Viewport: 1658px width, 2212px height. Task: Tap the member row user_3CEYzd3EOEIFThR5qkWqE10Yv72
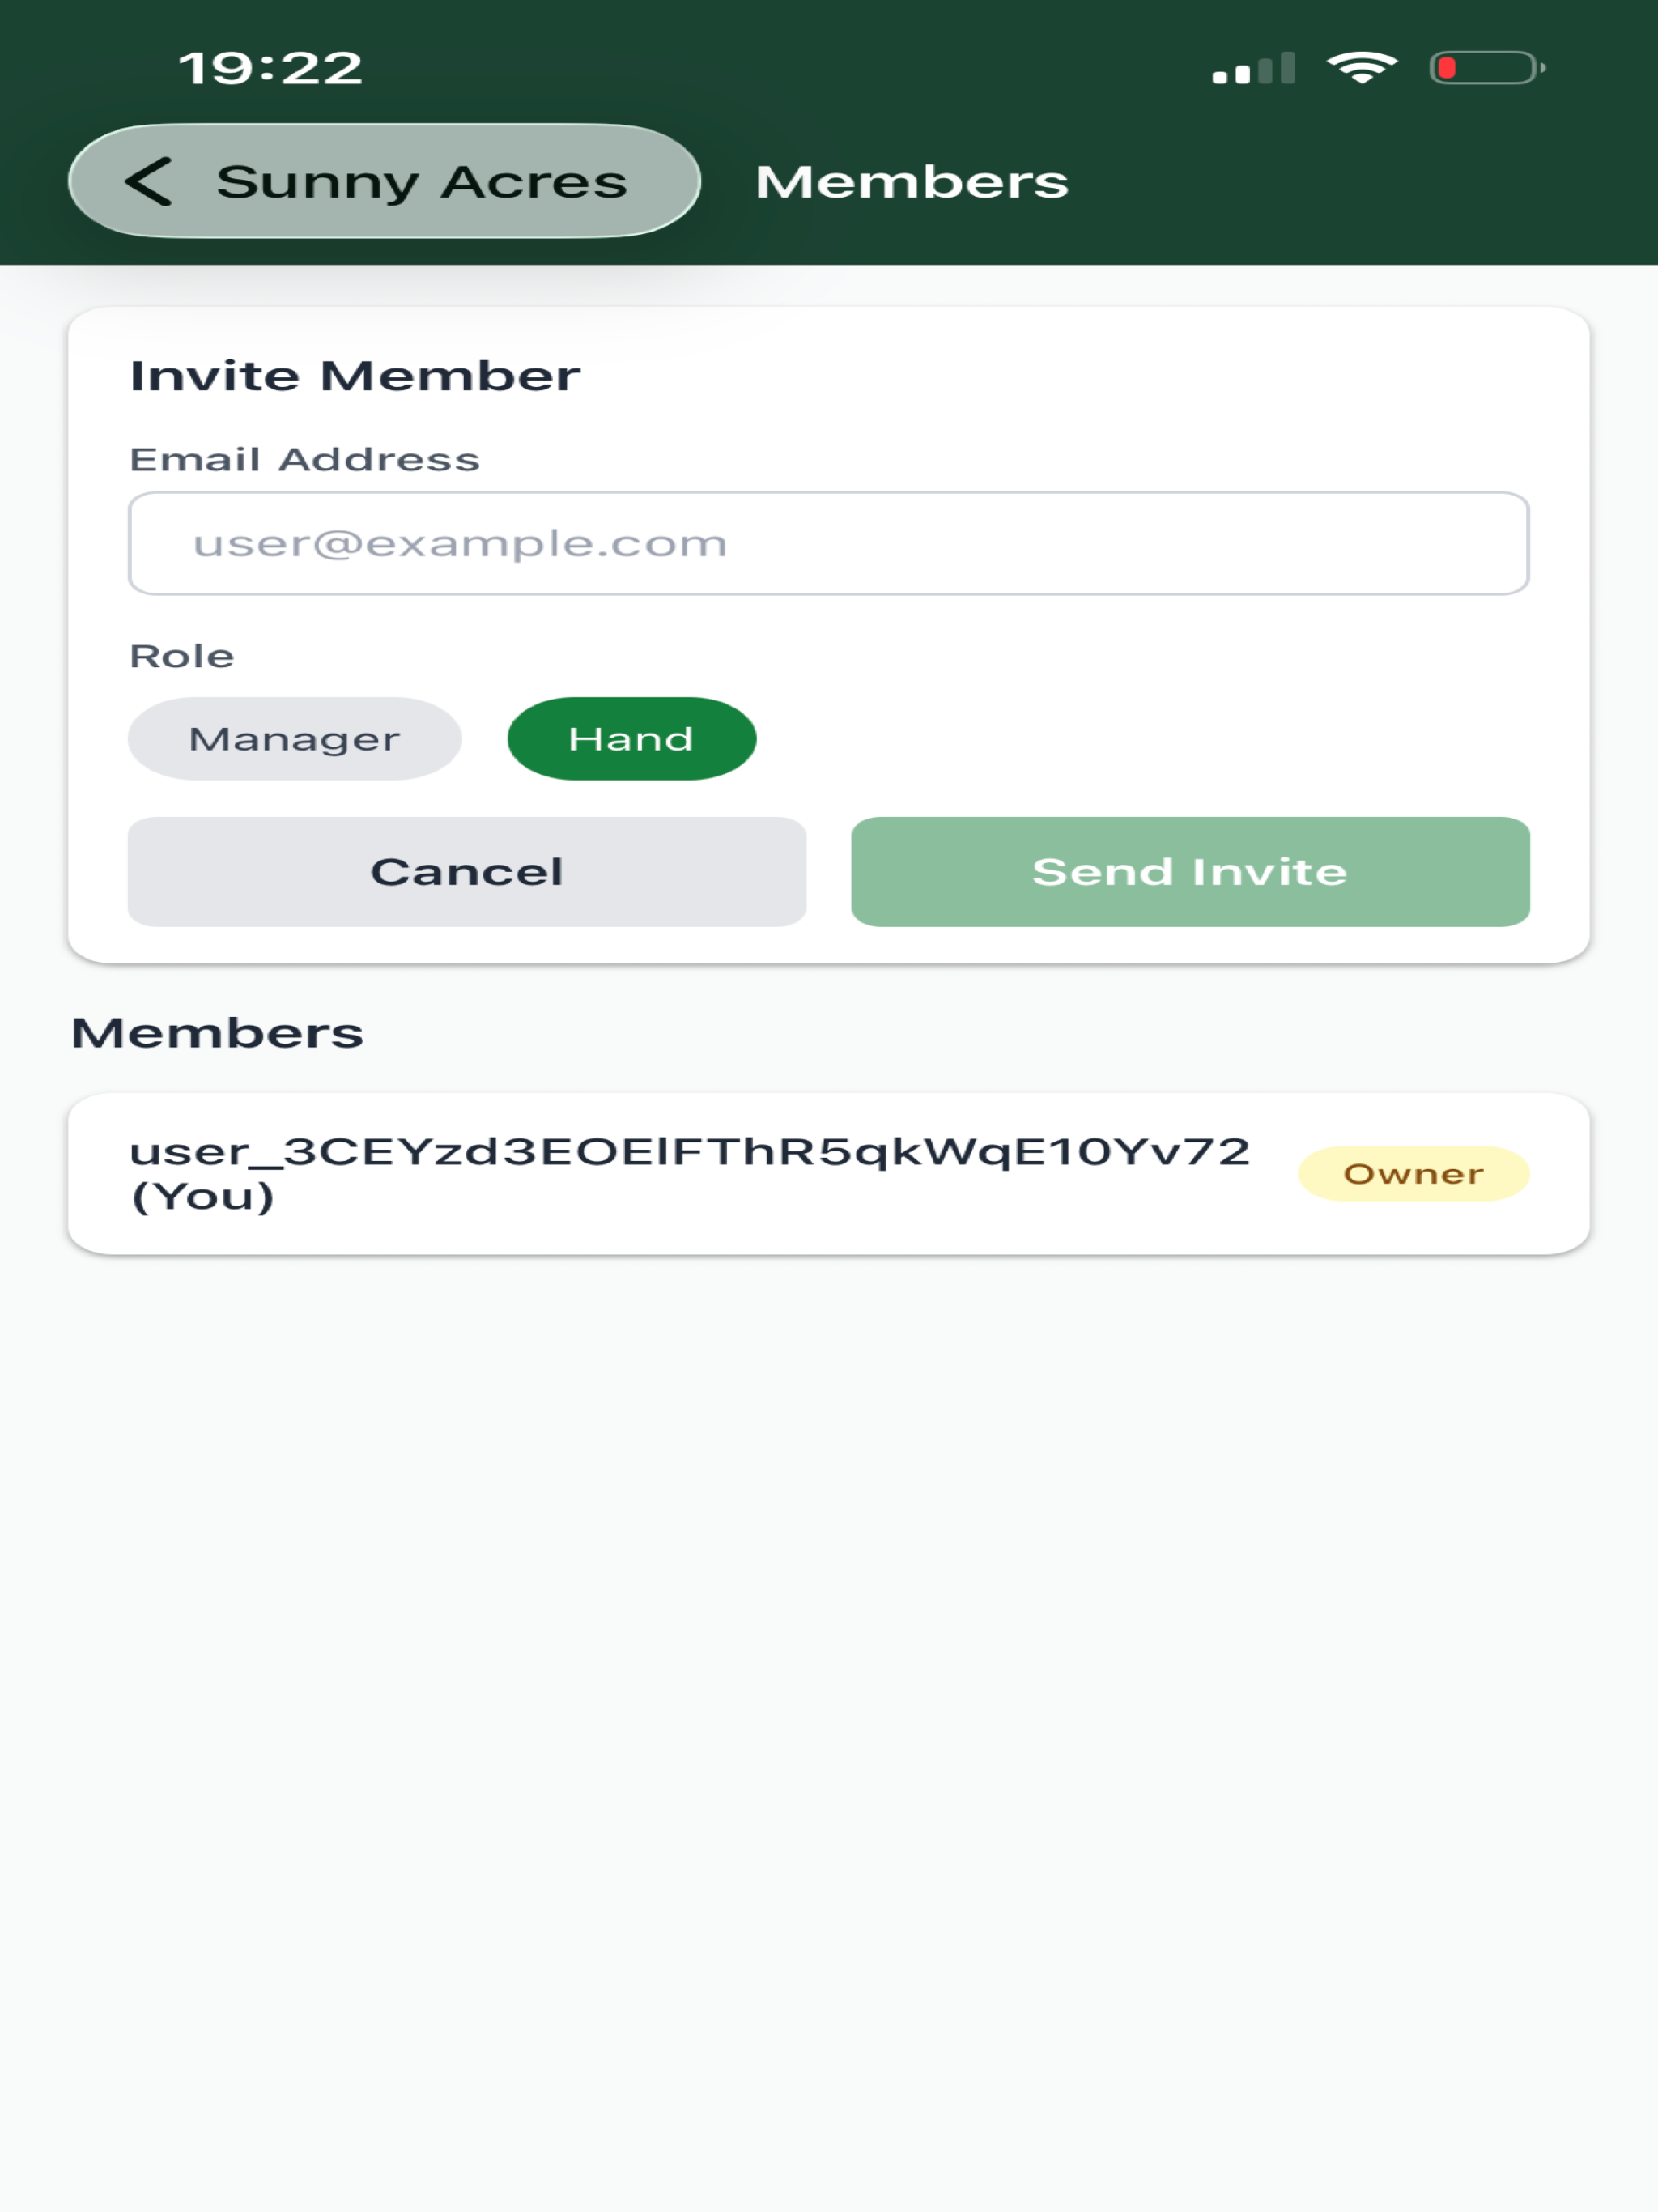point(829,1174)
